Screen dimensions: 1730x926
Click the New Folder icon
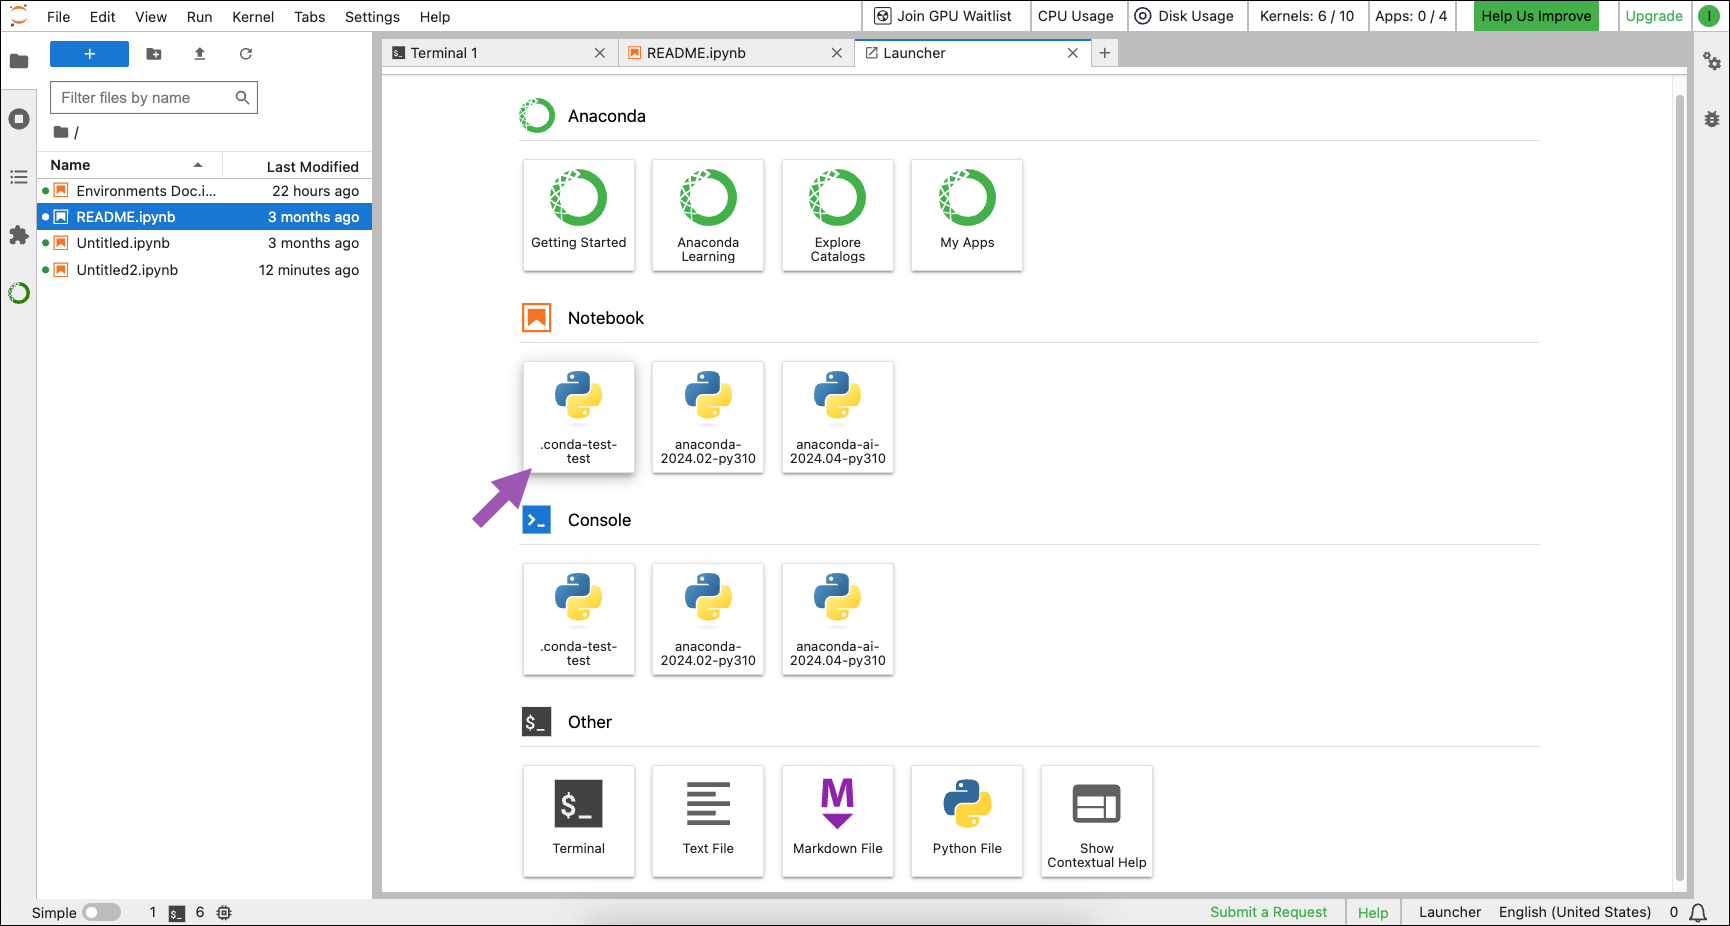154,54
